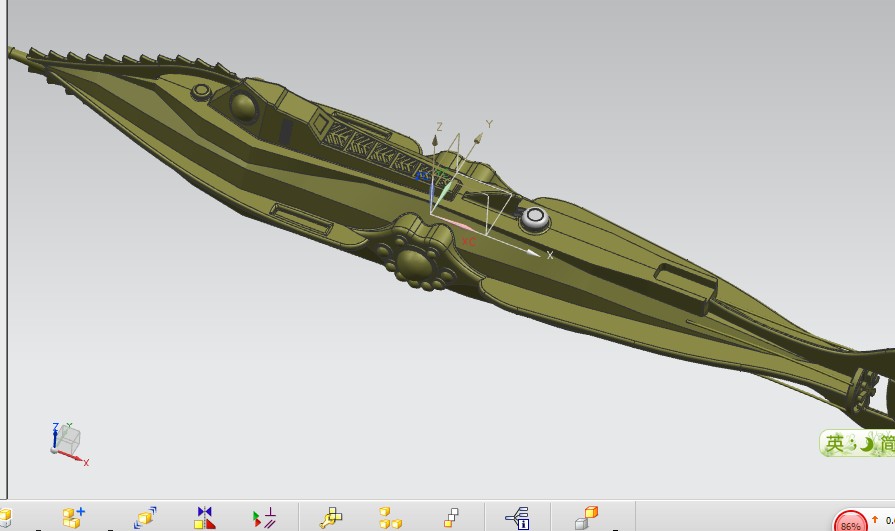Open the Assembly Constraints tool
895x531 pixels.
[x=264, y=518]
